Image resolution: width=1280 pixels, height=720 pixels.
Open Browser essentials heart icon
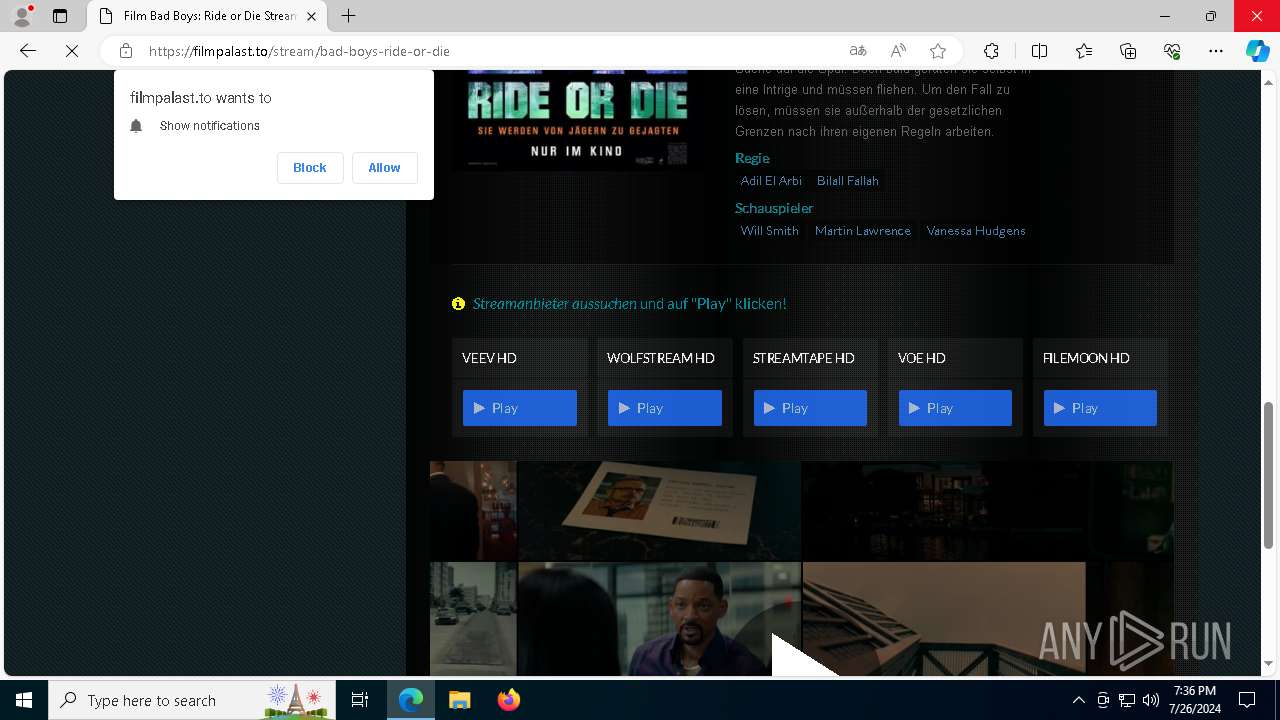pos(1172,51)
